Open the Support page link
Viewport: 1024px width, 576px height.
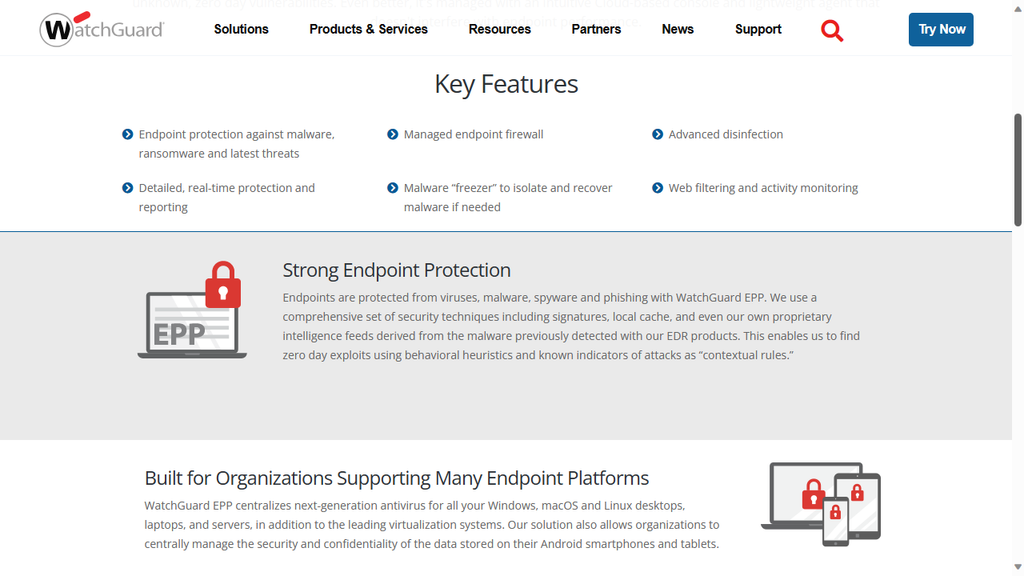pos(758,29)
